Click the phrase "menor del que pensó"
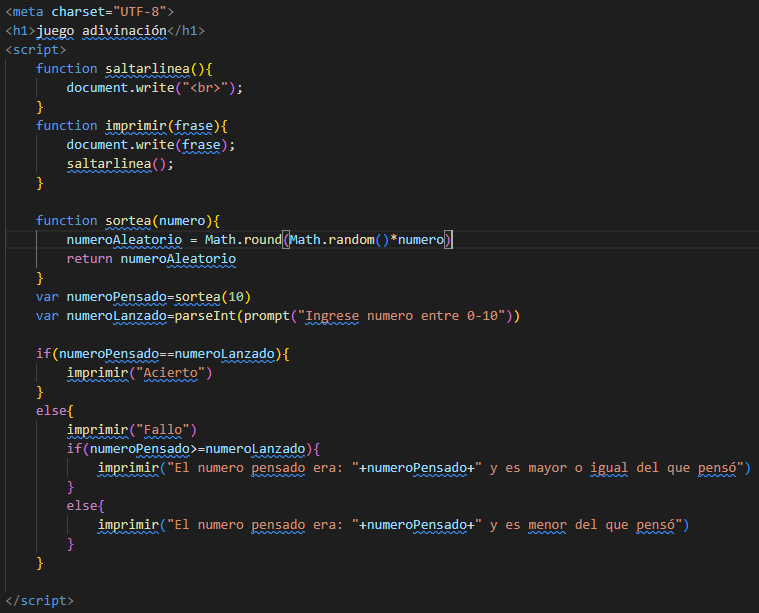759x613 pixels. click(x=601, y=525)
